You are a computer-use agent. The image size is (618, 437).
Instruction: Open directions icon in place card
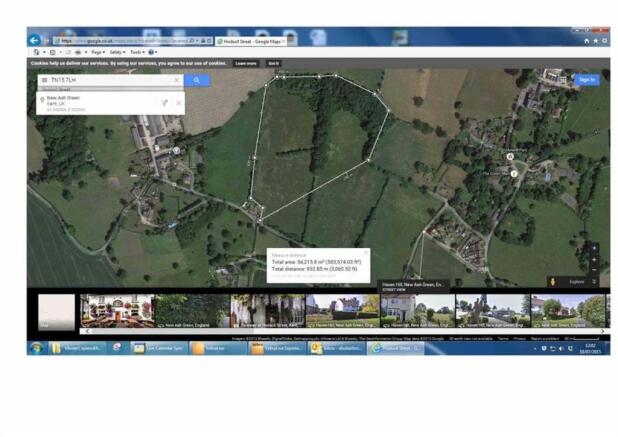coord(164,103)
